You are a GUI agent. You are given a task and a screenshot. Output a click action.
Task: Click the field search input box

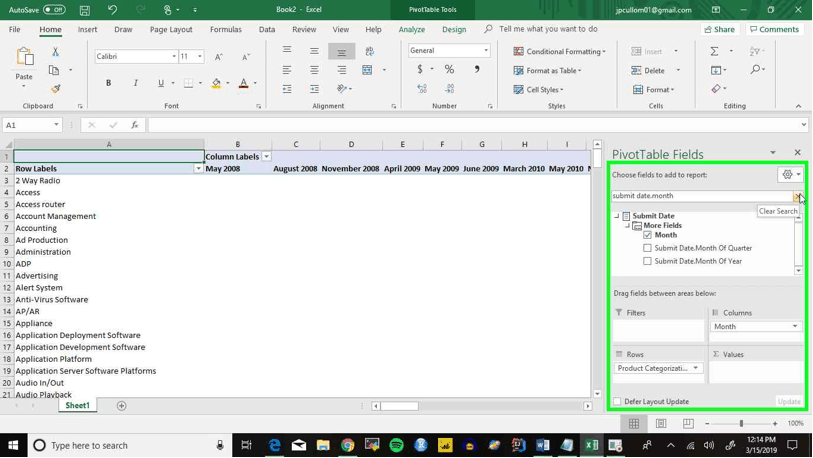702,196
